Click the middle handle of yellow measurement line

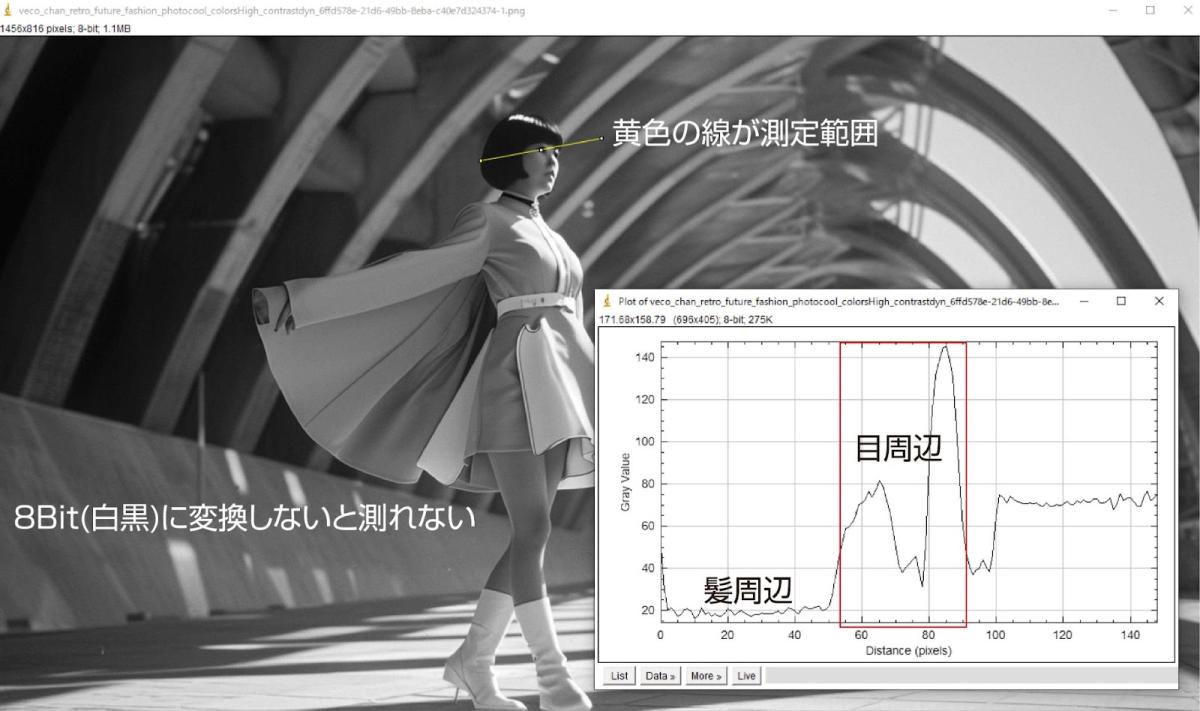click(542, 150)
